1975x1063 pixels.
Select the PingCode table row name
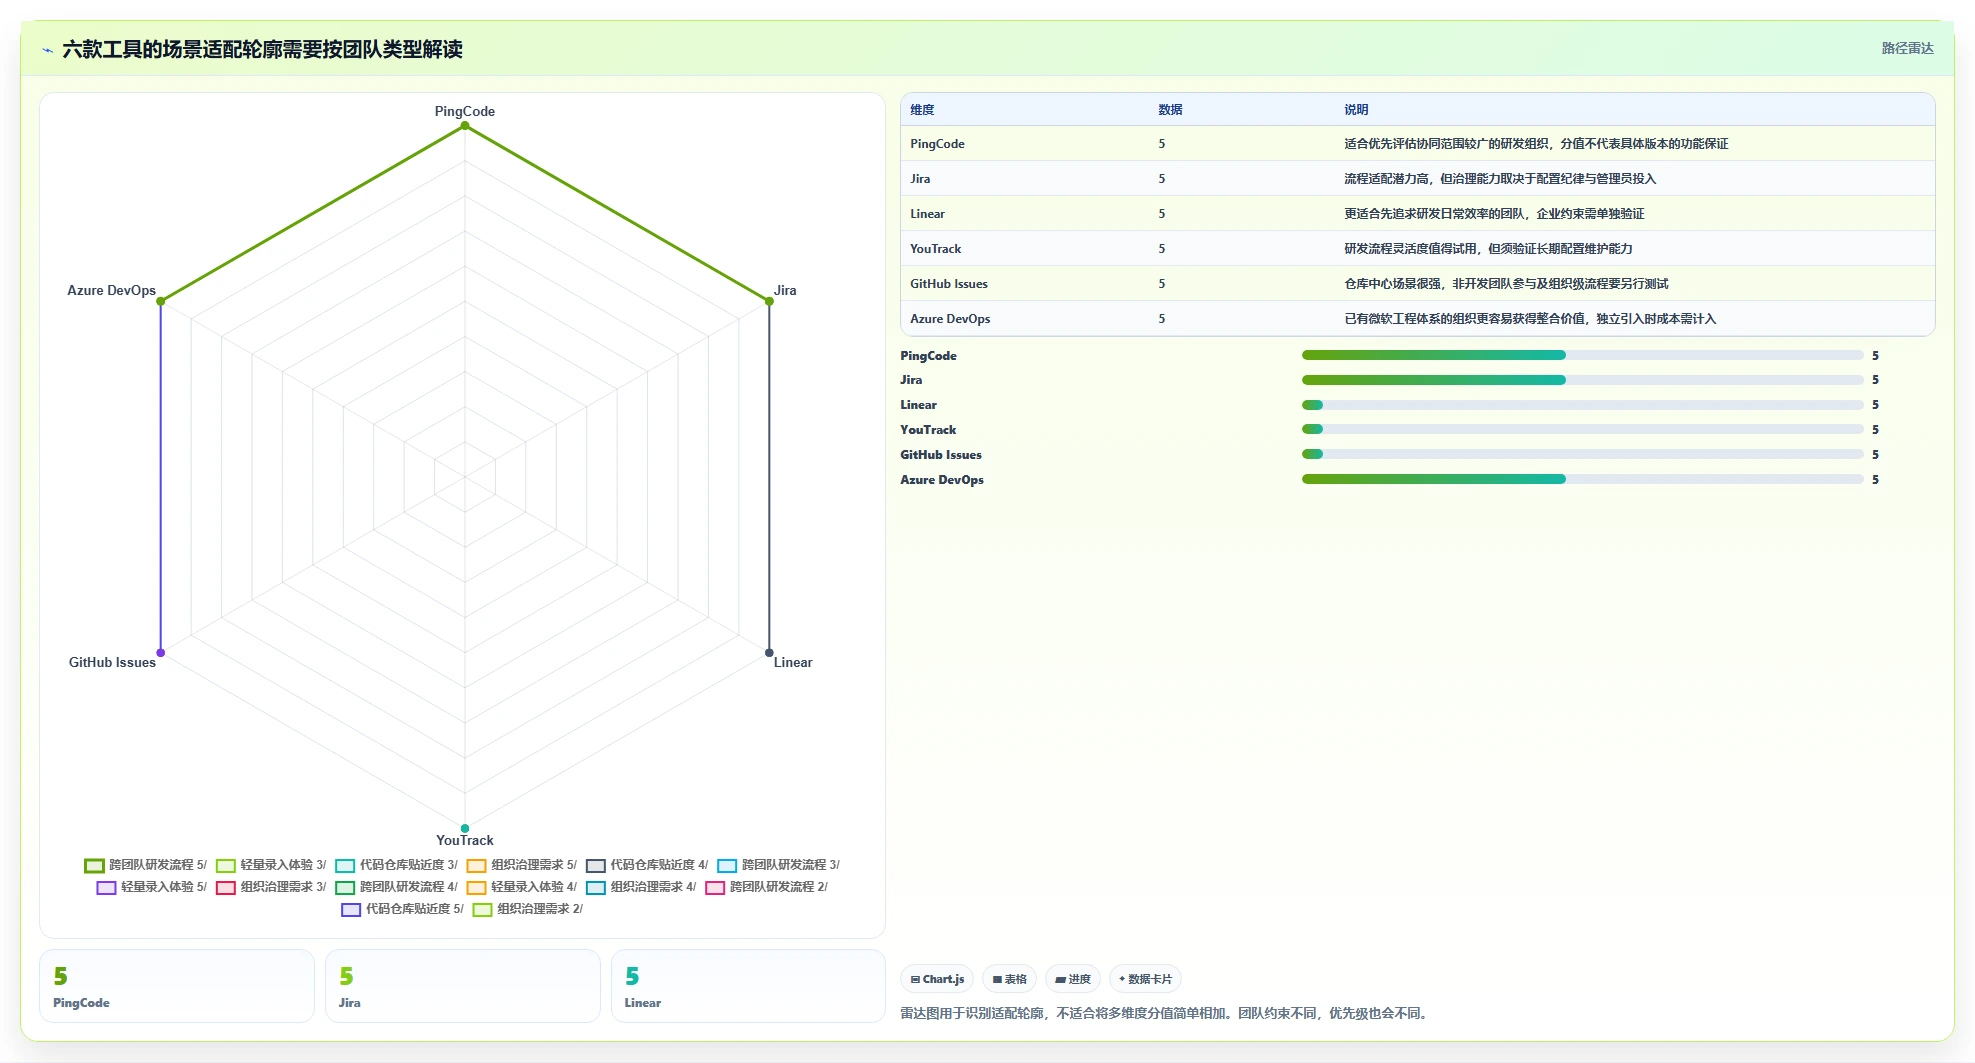[x=937, y=144]
